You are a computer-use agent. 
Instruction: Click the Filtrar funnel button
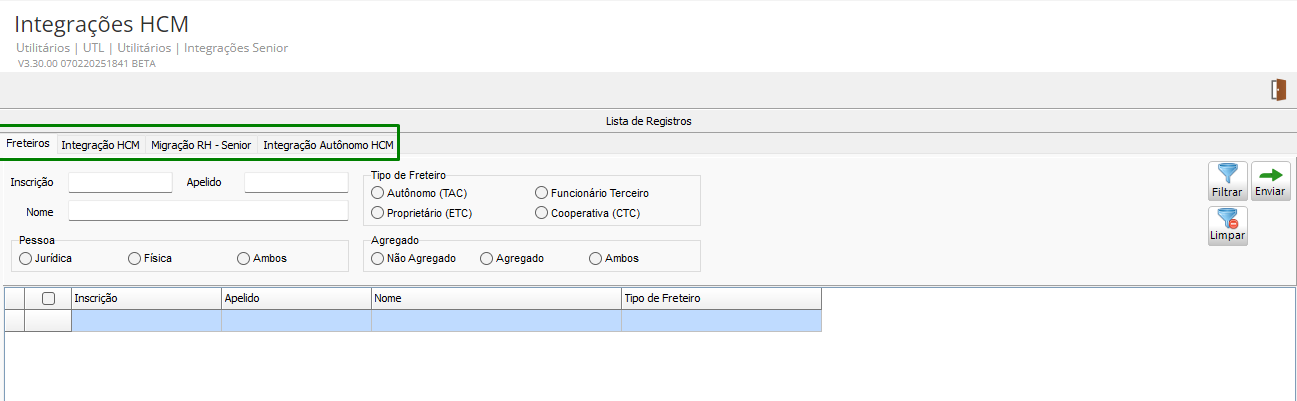click(x=1227, y=180)
